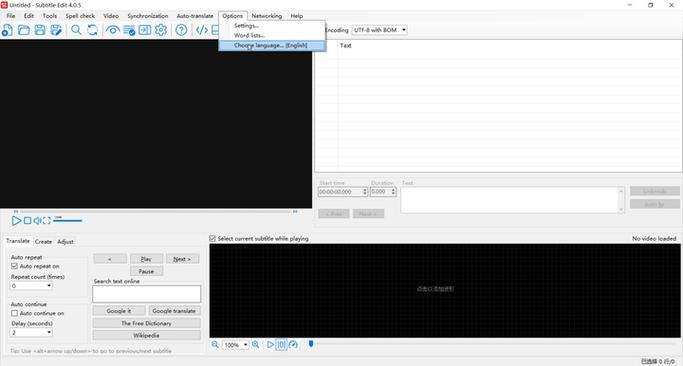The width and height of the screenshot is (683, 366).
Task: Open the Encoding UTF-8 with BOM dropdown
Action: 379,30
